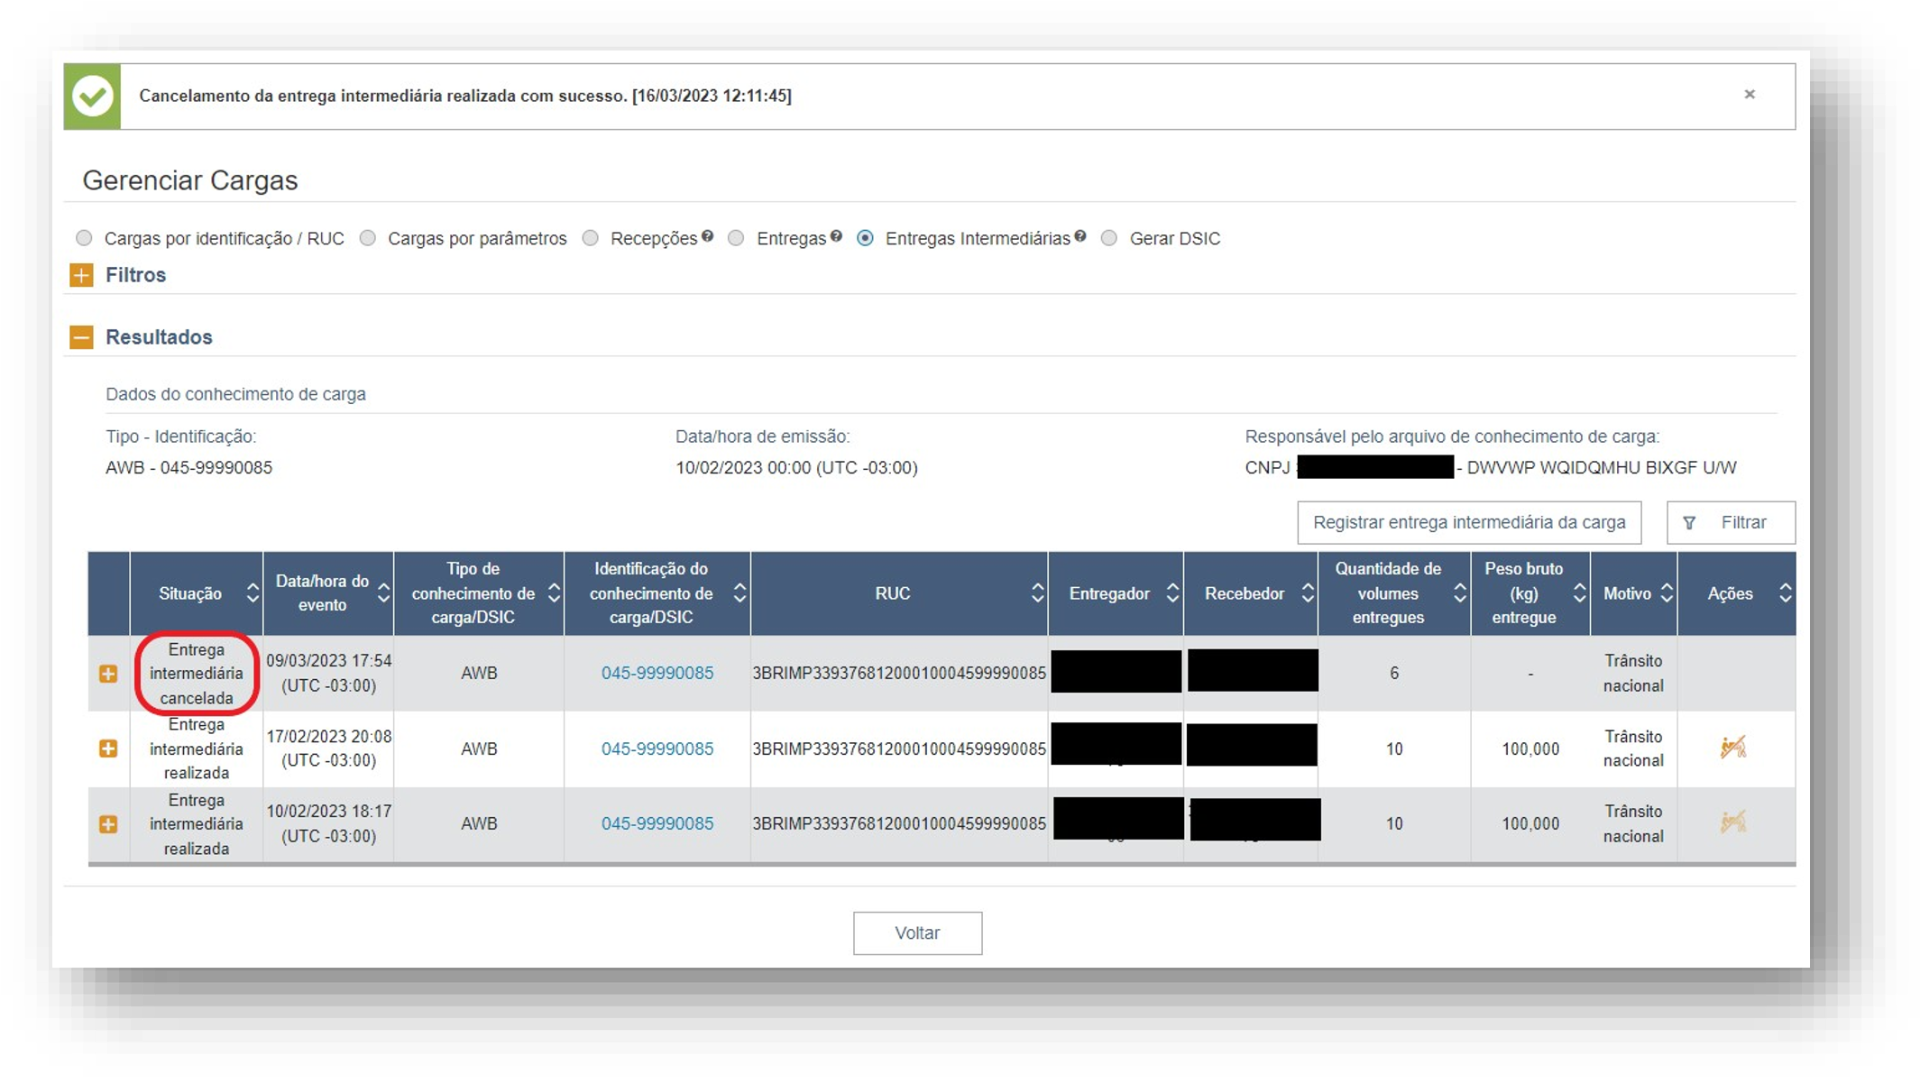This screenshot has width=1920, height=1077.
Task: Sort table by Ações column
Action: 1785,594
